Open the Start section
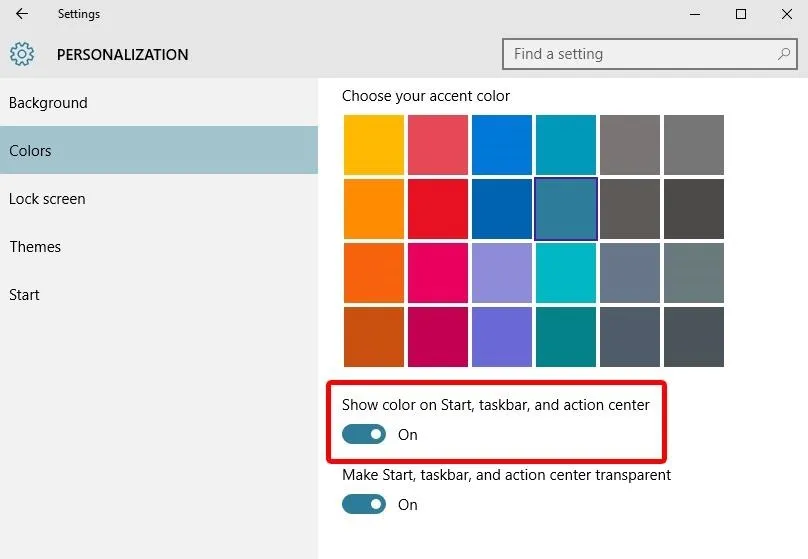 pos(159,294)
